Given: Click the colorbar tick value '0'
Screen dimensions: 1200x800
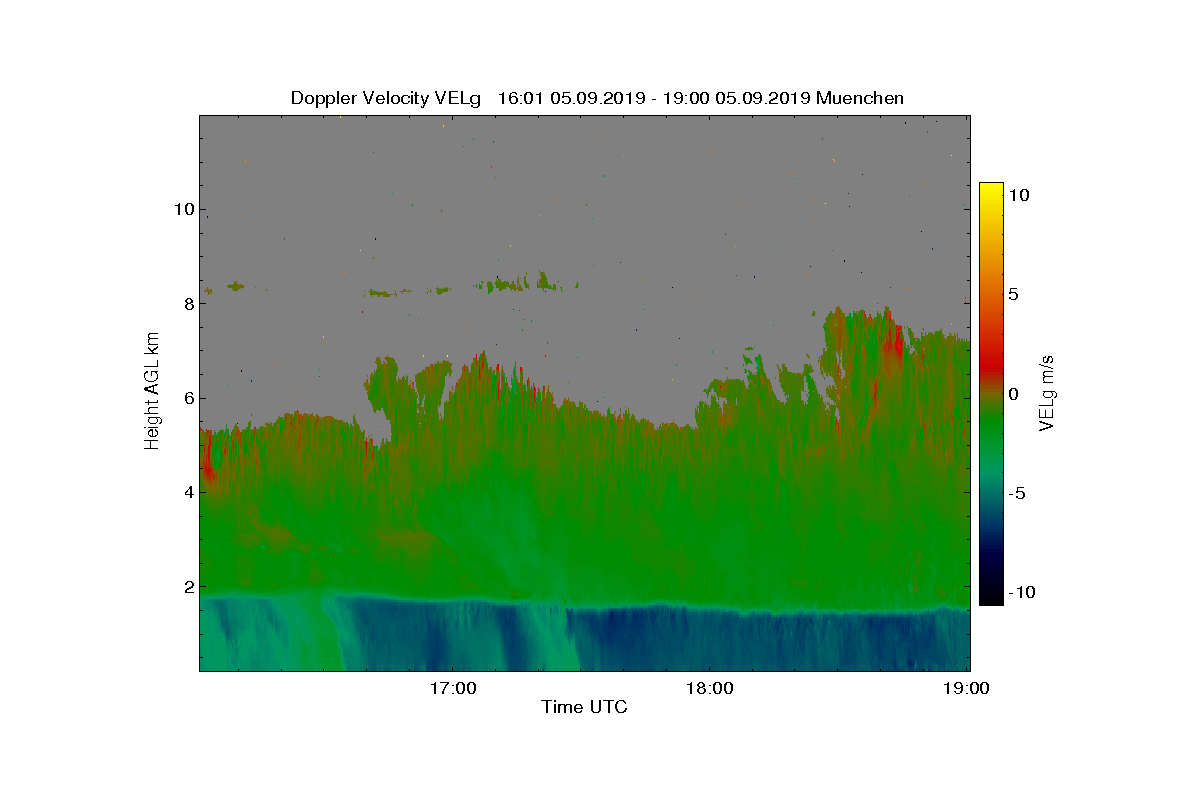Looking at the screenshot, I should [x=1013, y=394].
